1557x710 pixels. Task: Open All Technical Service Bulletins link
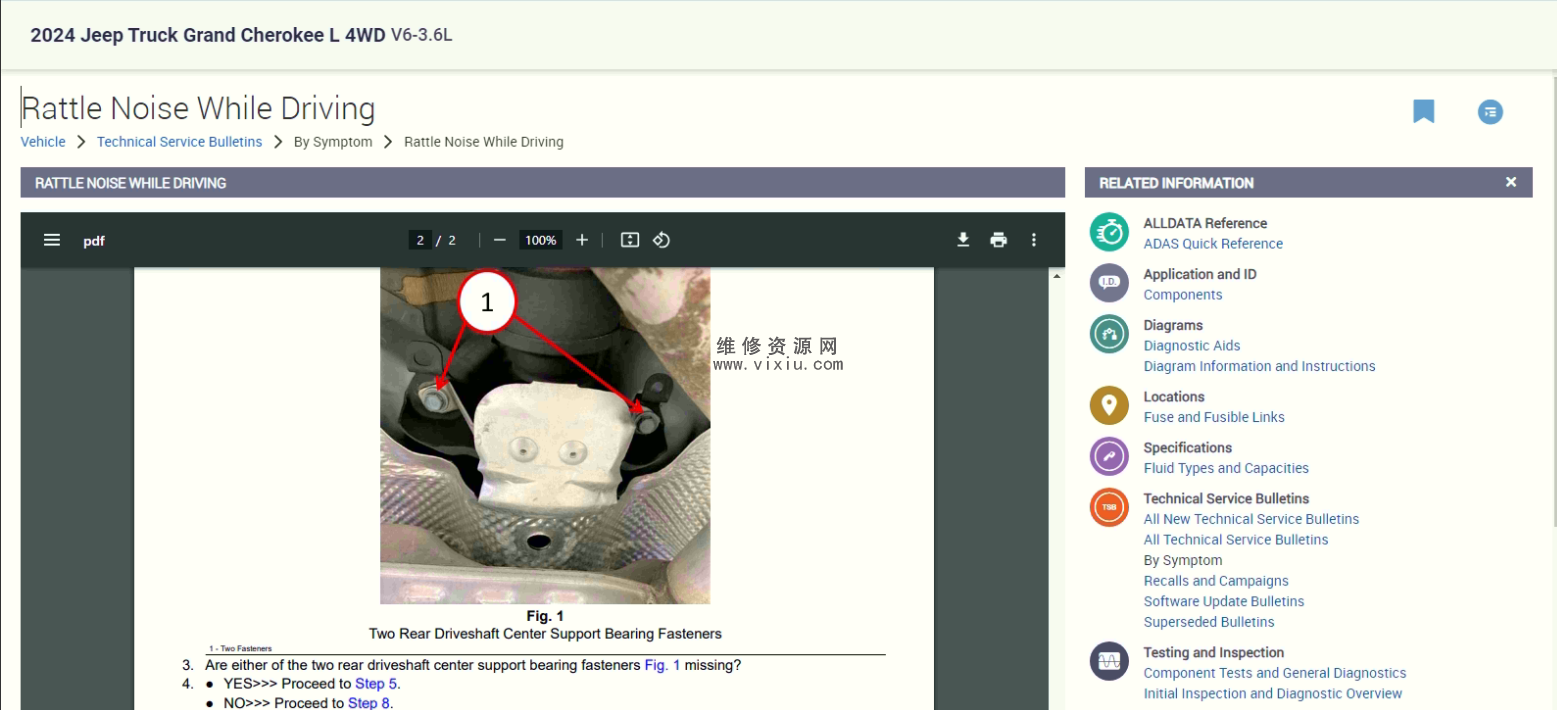tap(1236, 540)
